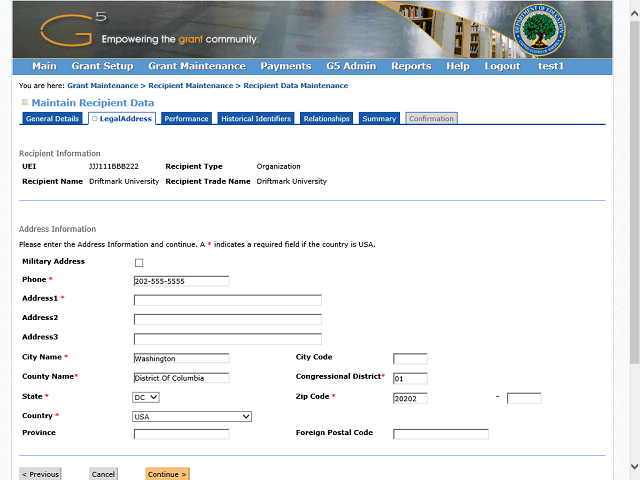Open the Historical Identifiers tab

pos(256,118)
